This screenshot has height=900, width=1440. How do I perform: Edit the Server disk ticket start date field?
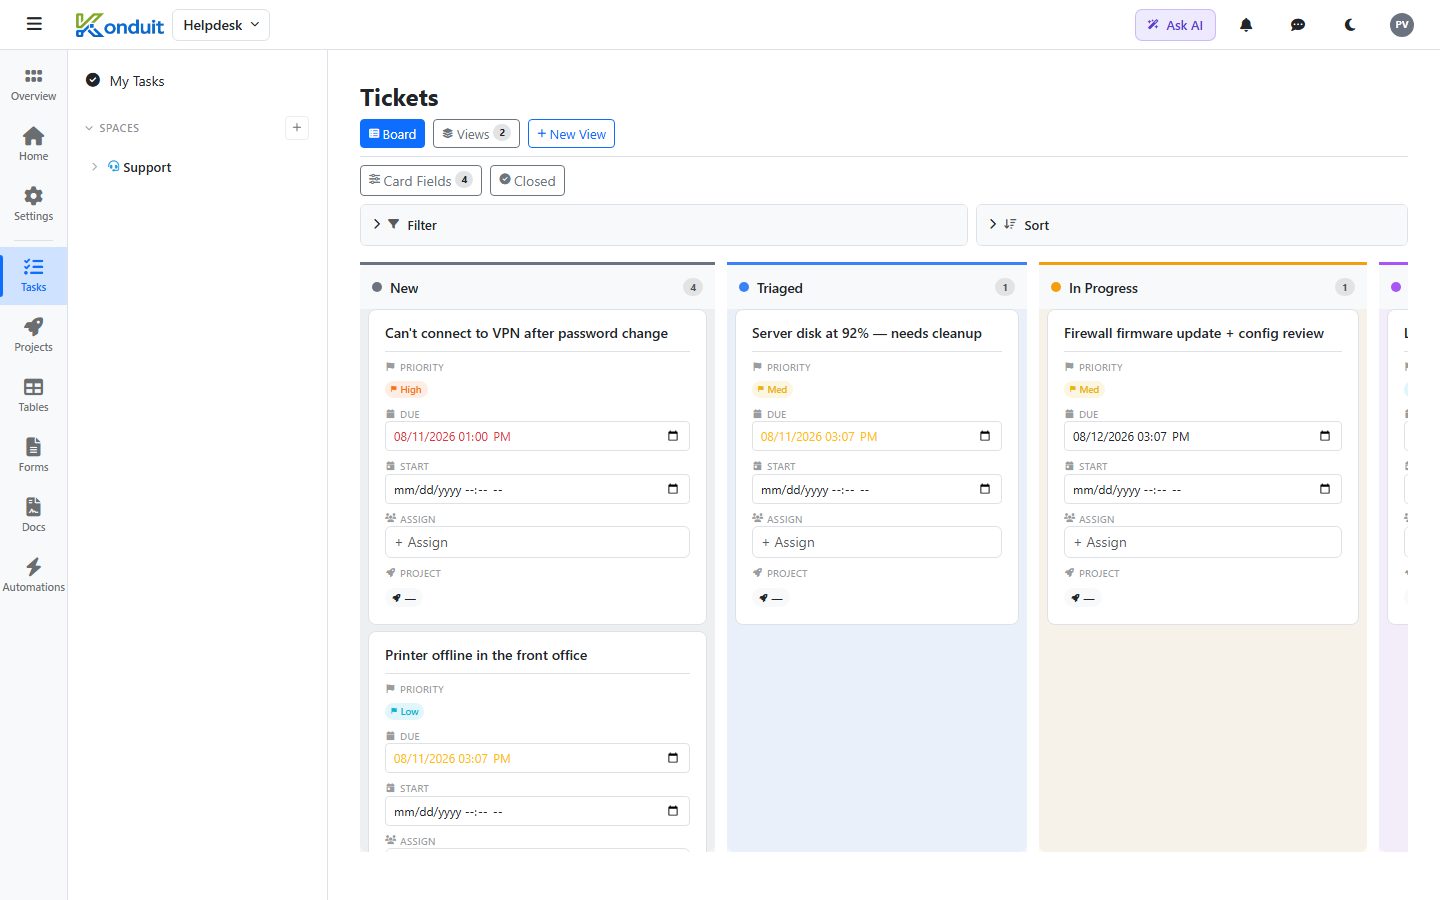pyautogui.click(x=877, y=489)
